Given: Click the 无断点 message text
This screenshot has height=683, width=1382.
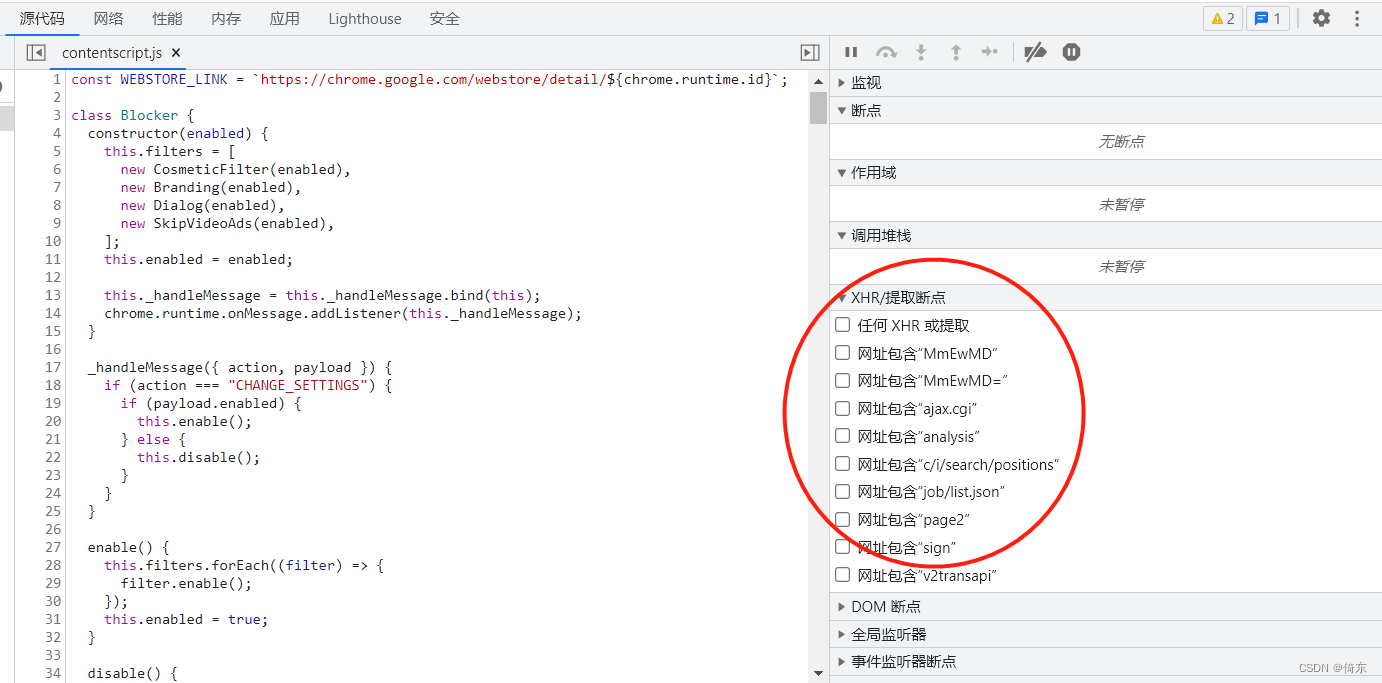Looking at the screenshot, I should tap(1121, 142).
